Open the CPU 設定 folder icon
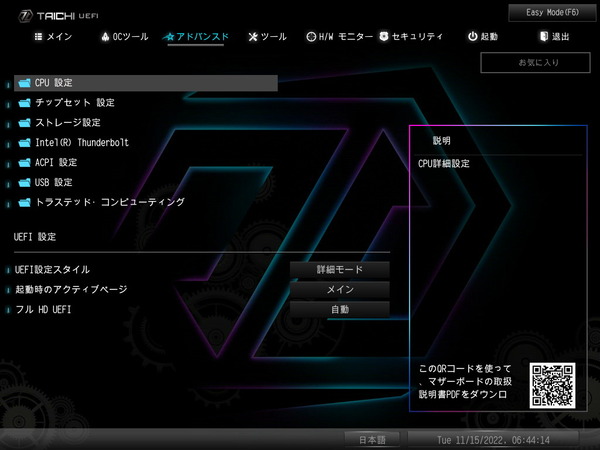The width and height of the screenshot is (600, 450). pos(25,83)
